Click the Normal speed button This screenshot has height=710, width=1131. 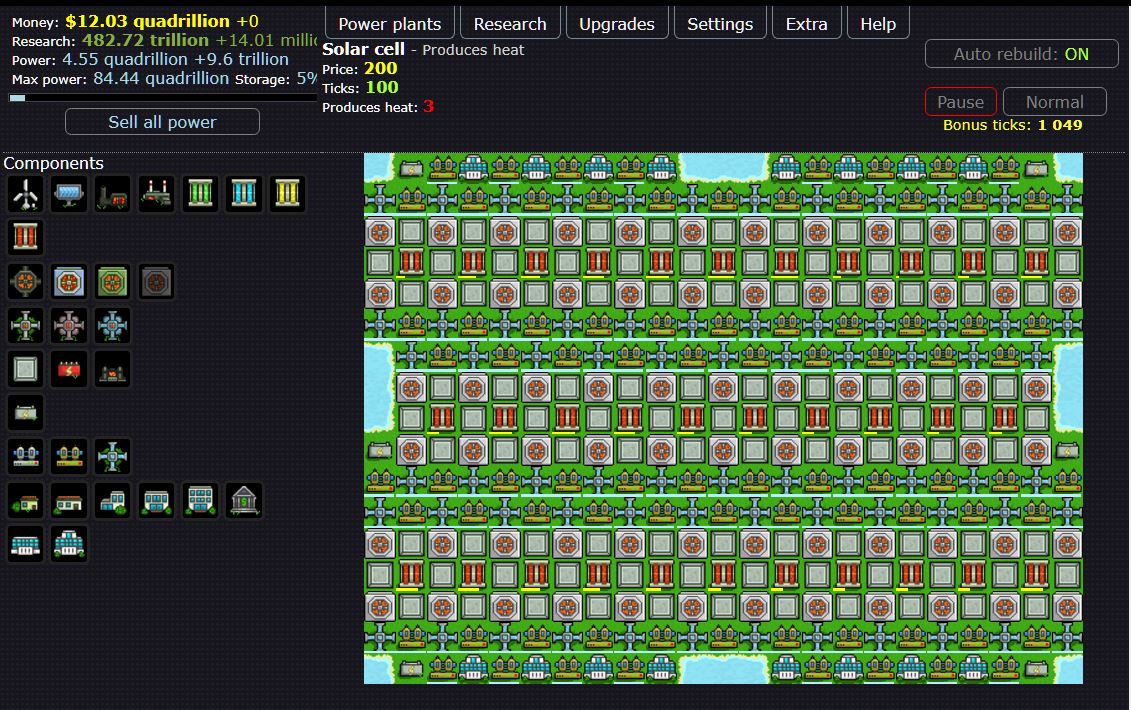1055,102
